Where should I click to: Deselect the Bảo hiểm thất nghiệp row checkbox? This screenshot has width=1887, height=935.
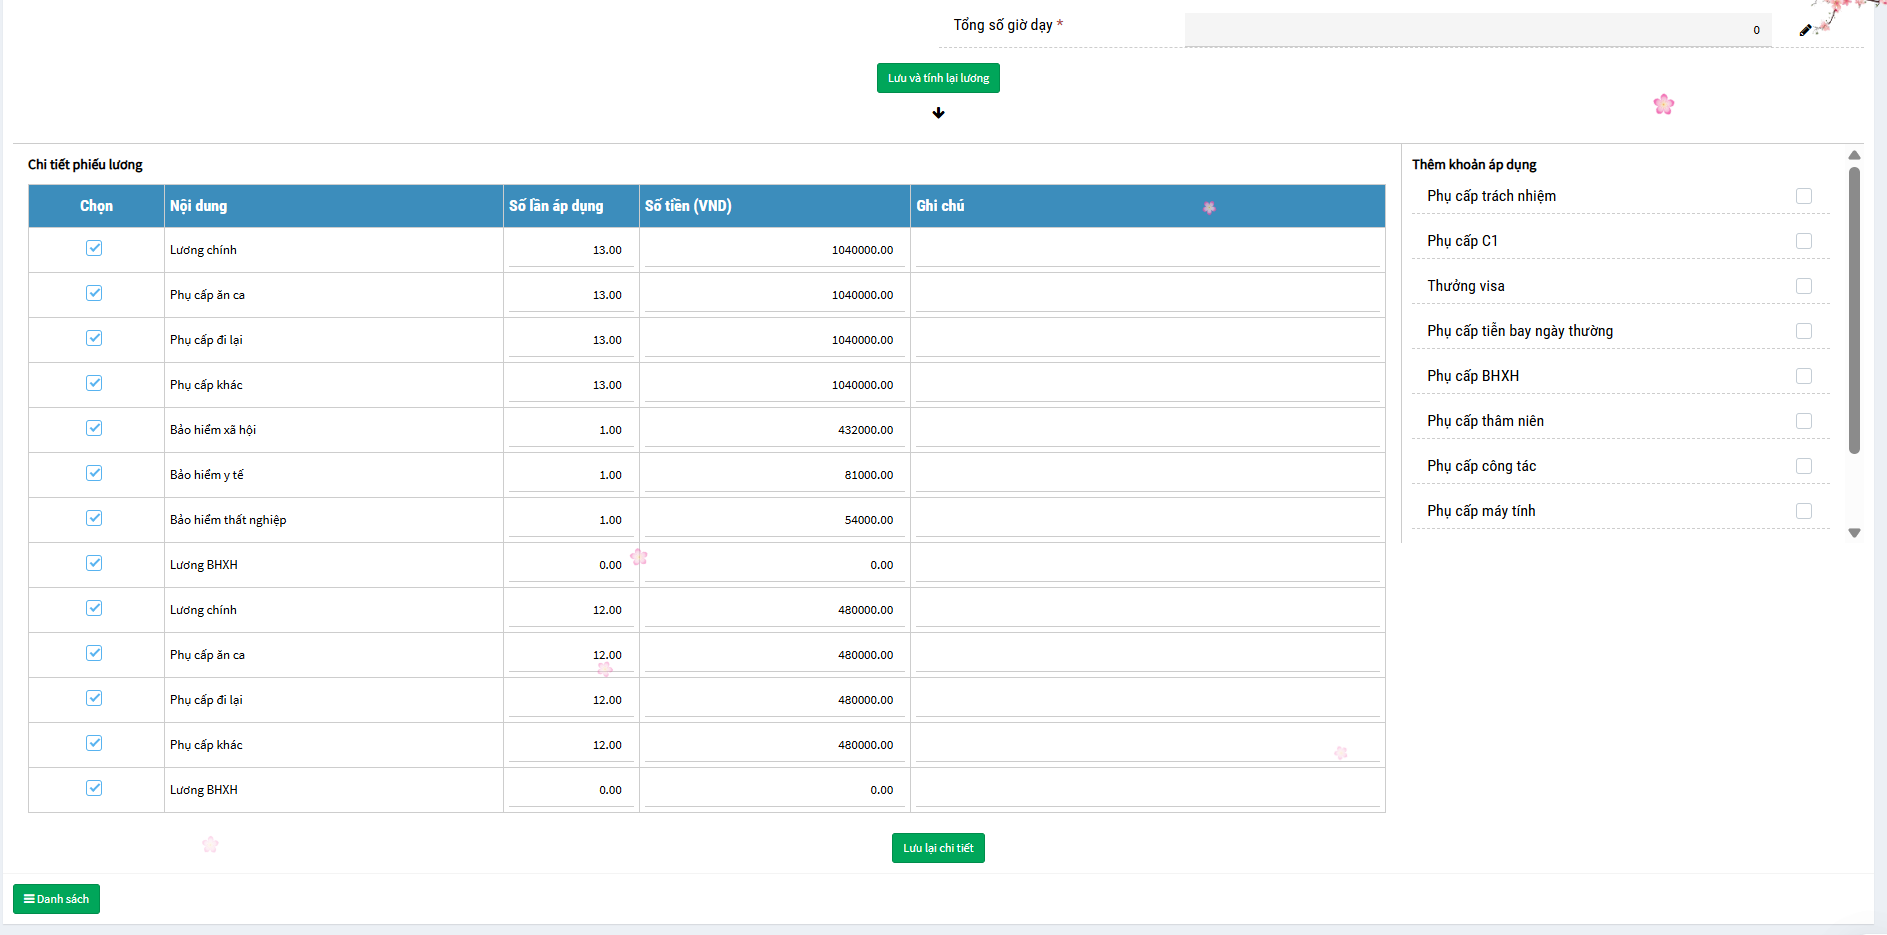[x=94, y=518]
